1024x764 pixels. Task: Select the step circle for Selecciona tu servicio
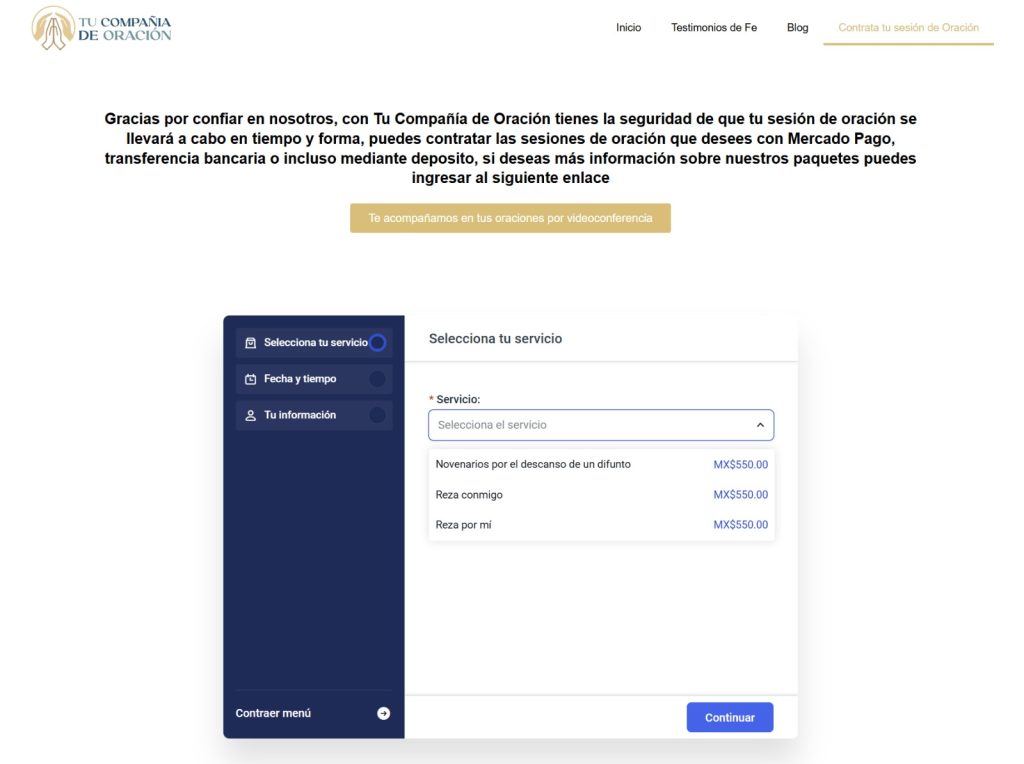coord(377,343)
